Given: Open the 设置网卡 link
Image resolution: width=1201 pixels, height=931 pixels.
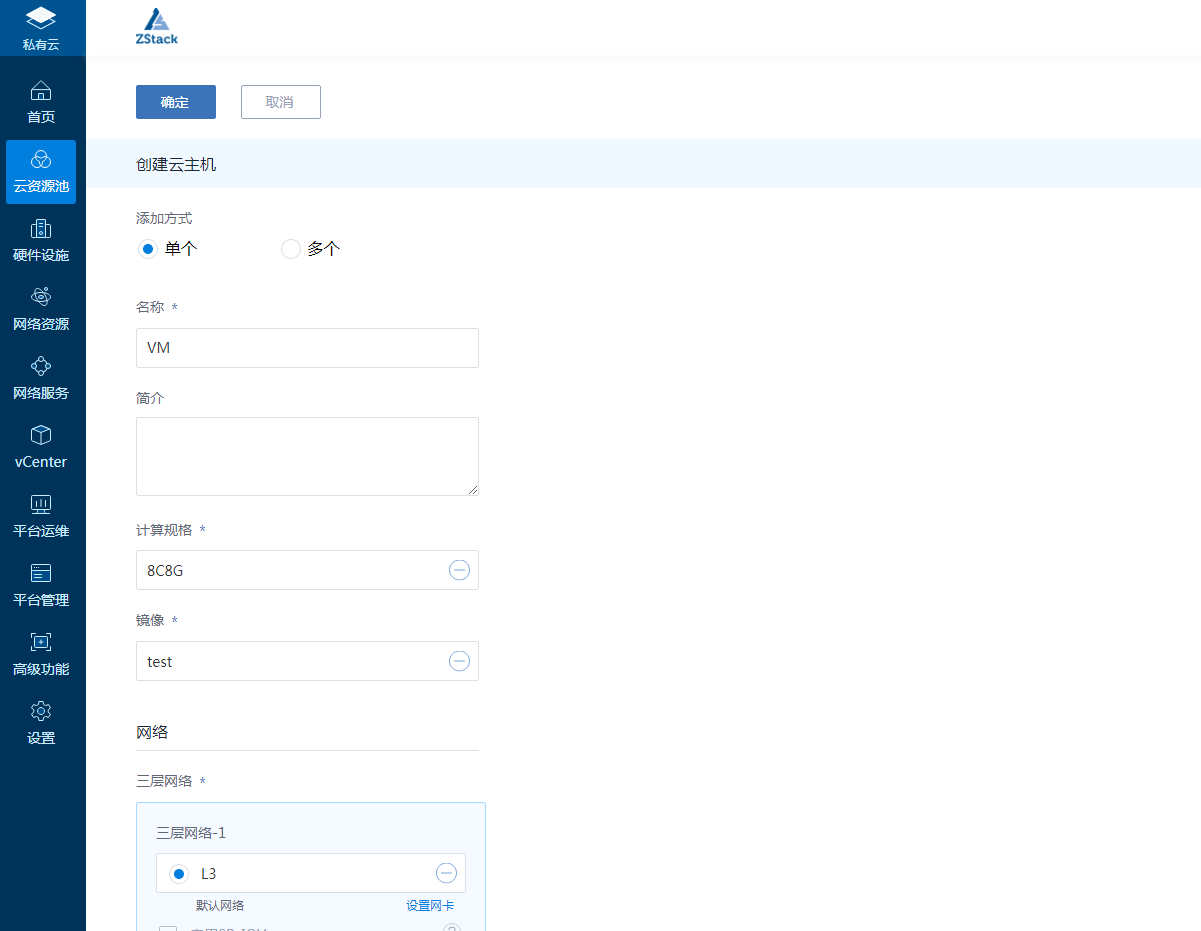Looking at the screenshot, I should click(429, 903).
